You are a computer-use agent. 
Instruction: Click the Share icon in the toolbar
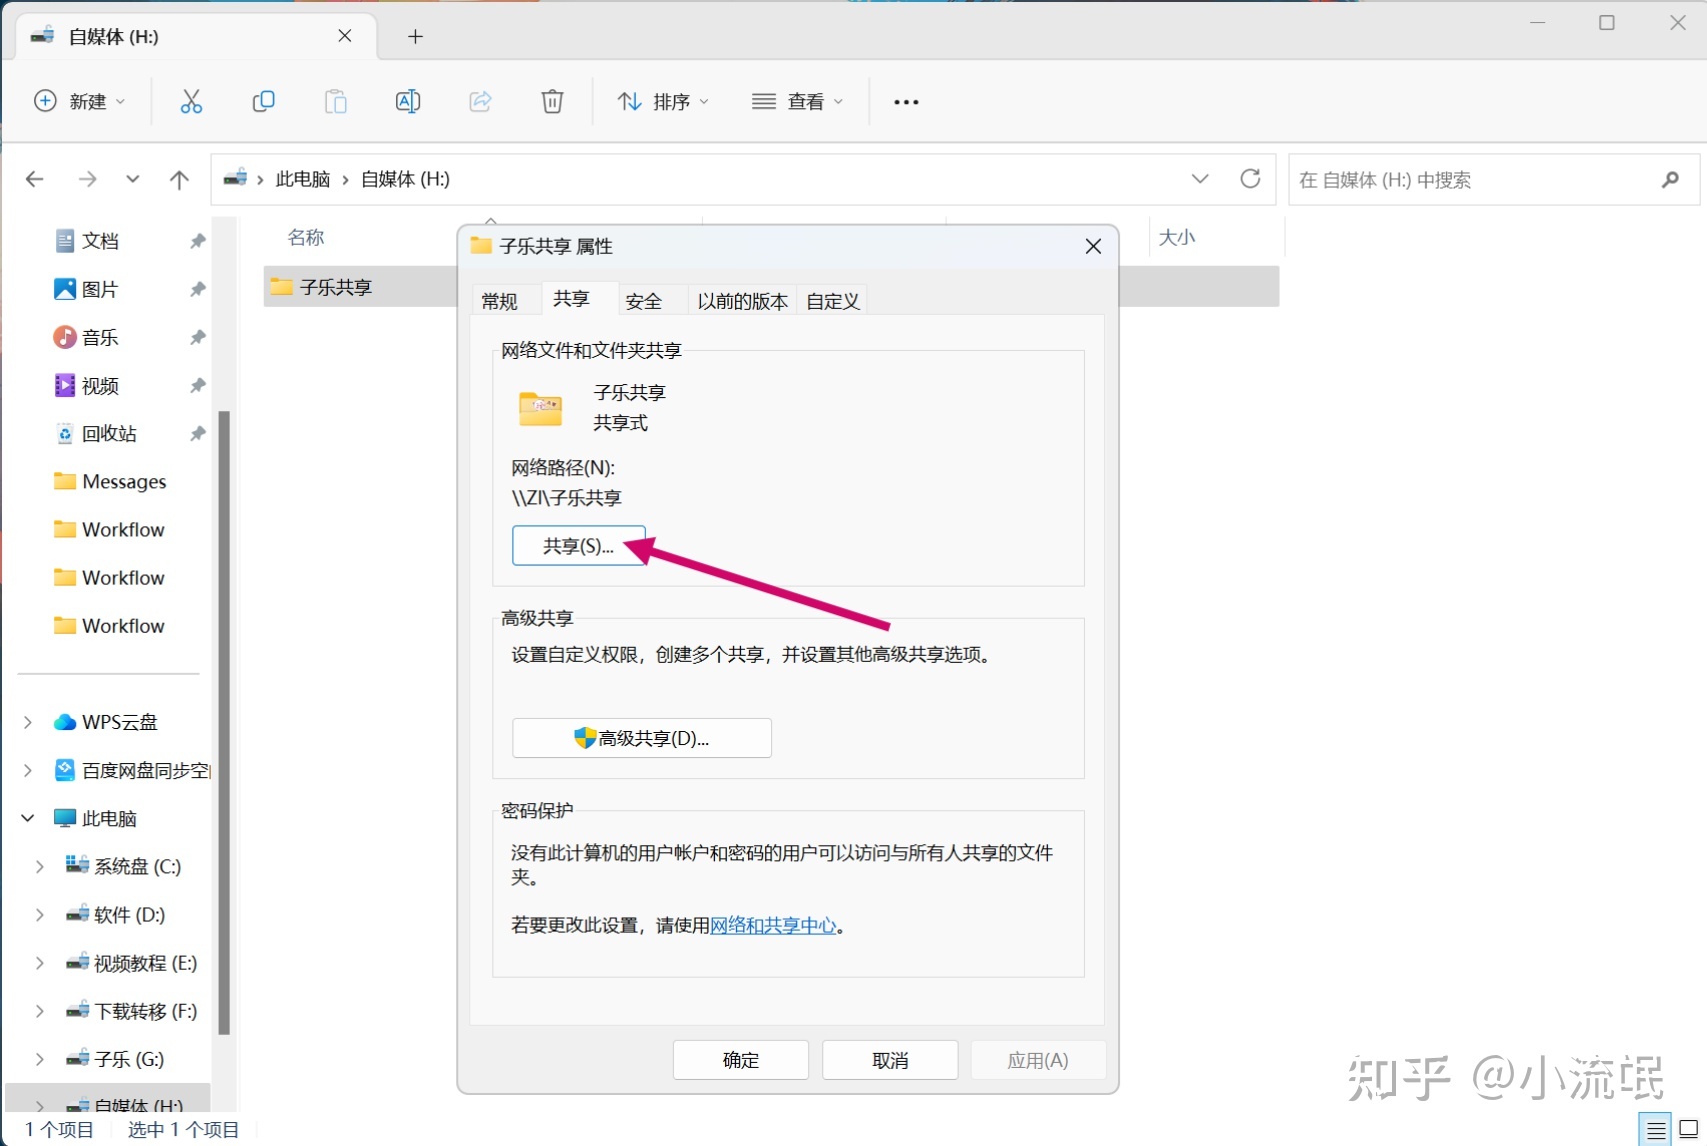tap(480, 101)
